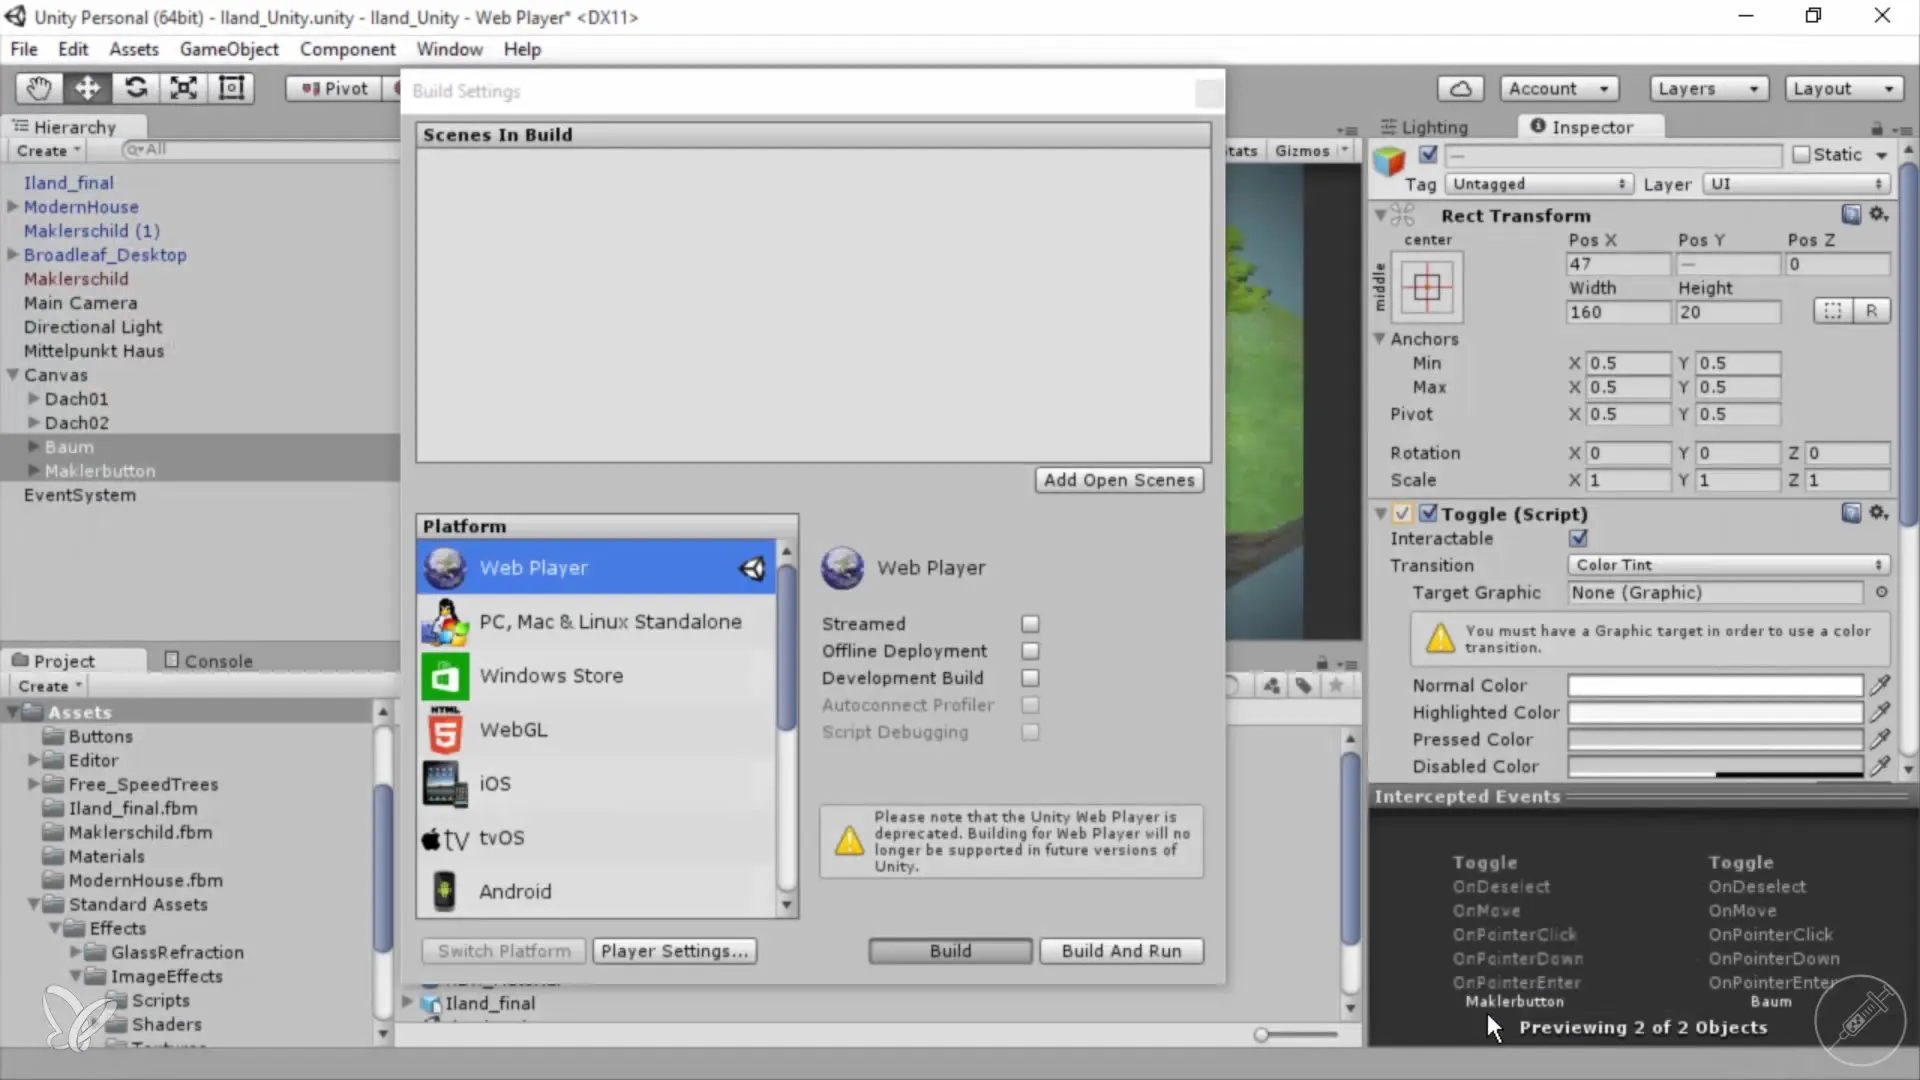Open the Layout dropdown
This screenshot has height=1080, width=1920.
pos(1843,89)
